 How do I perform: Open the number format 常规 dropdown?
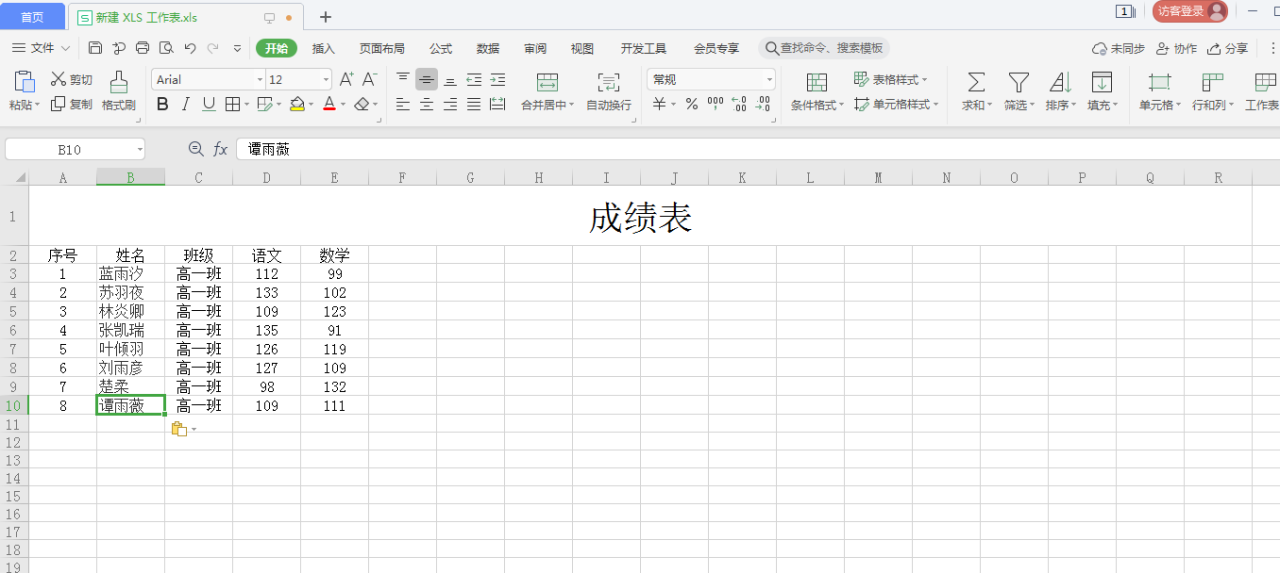coord(769,79)
